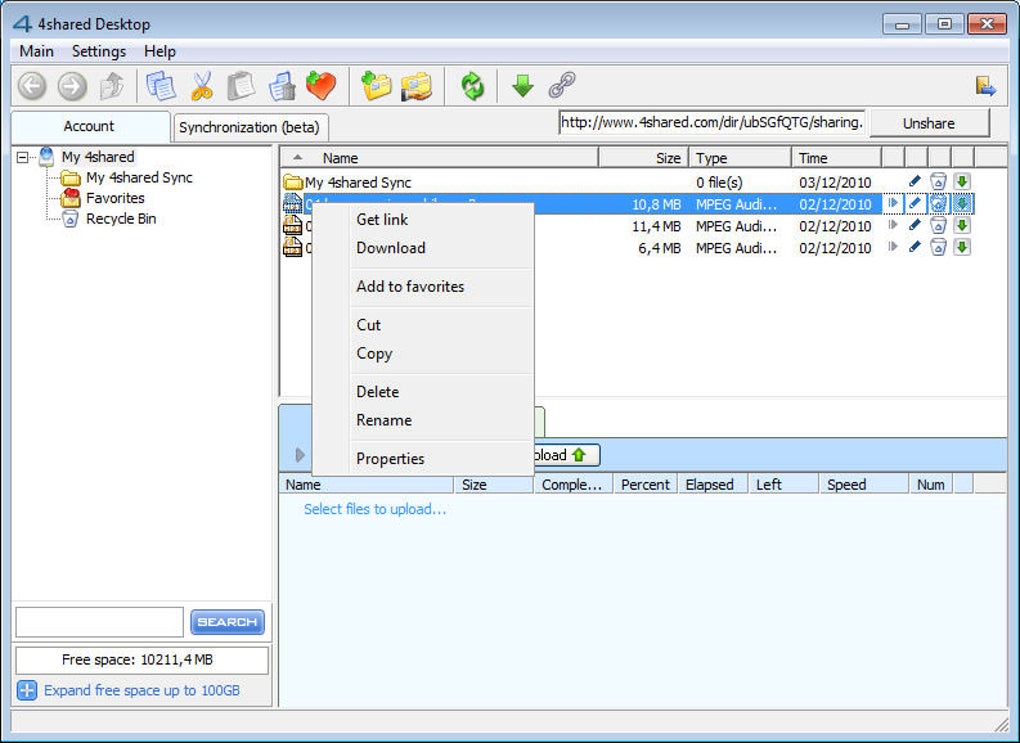Click Select files to upload link
Screen dimensions: 1020x743
pyautogui.click(x=375, y=509)
